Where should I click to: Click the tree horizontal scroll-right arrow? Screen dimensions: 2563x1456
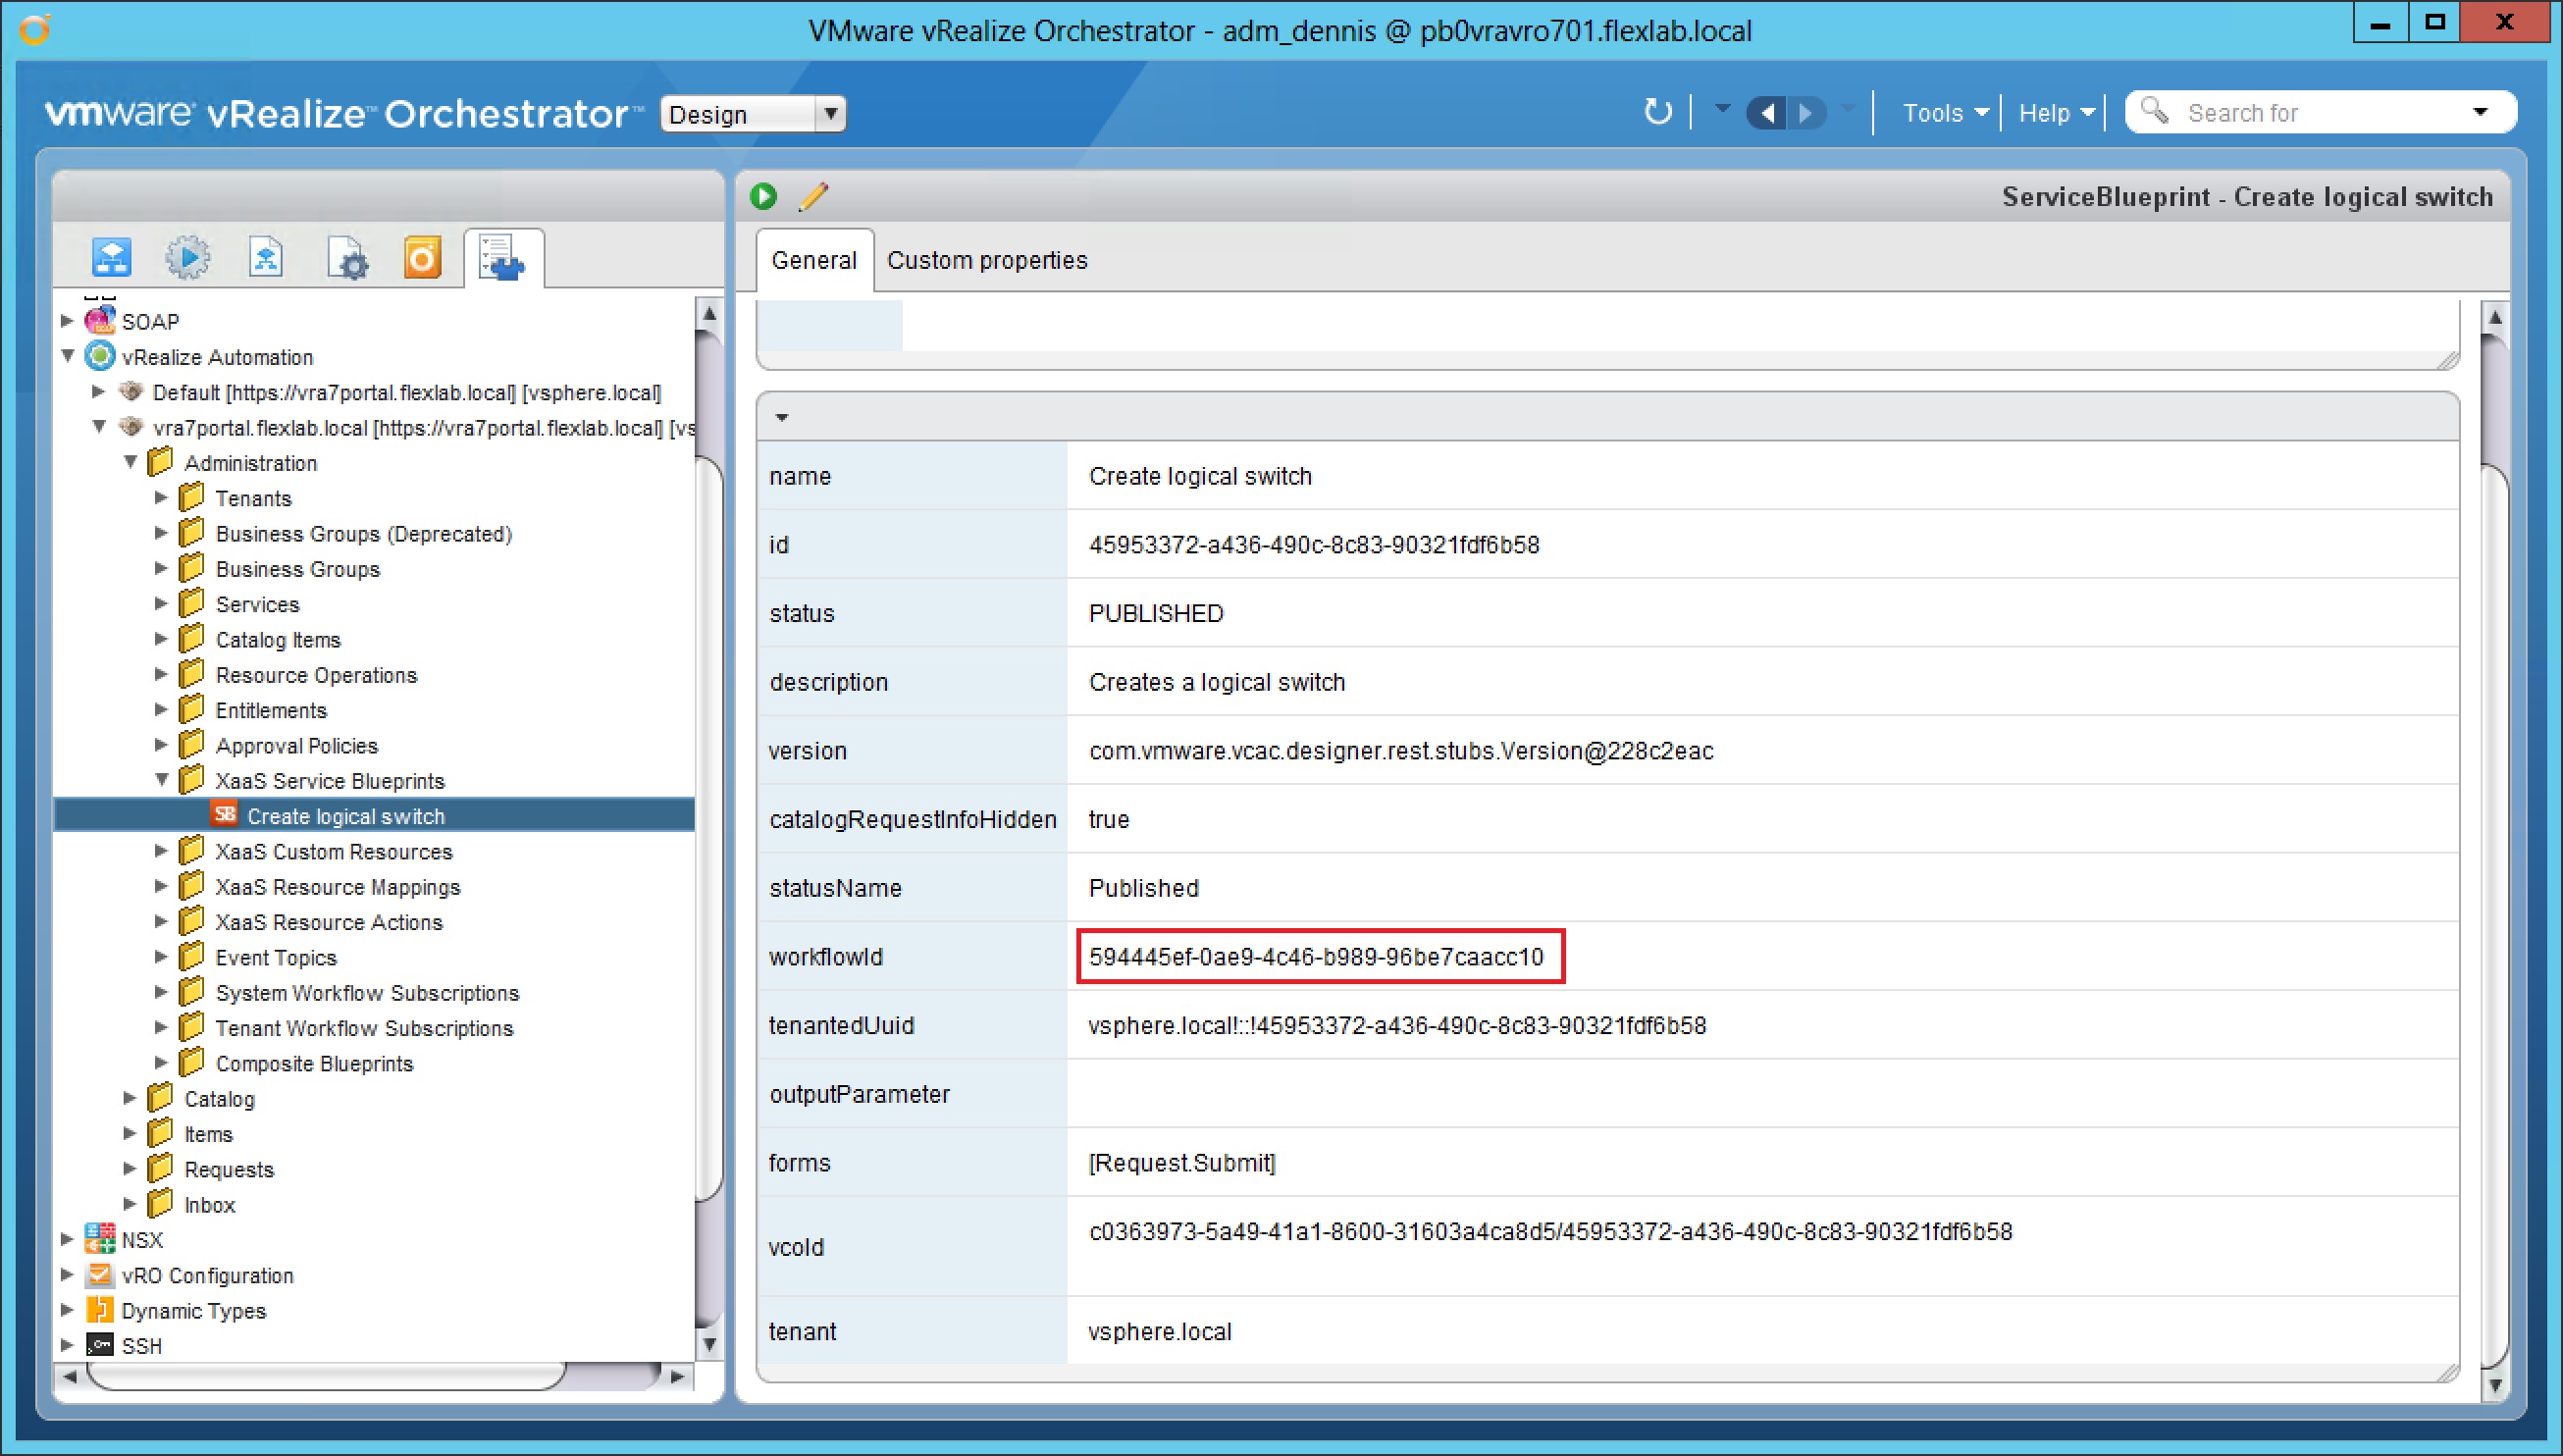click(x=677, y=1377)
